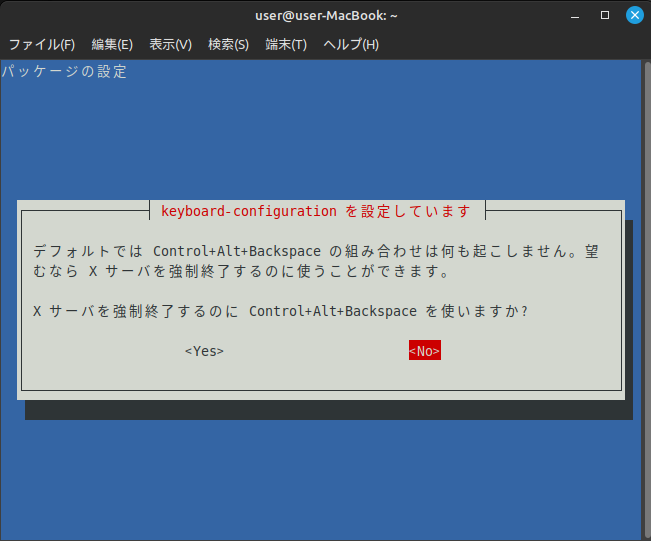Click the 'user@user-MacBook: ~' window title

pos(326,16)
